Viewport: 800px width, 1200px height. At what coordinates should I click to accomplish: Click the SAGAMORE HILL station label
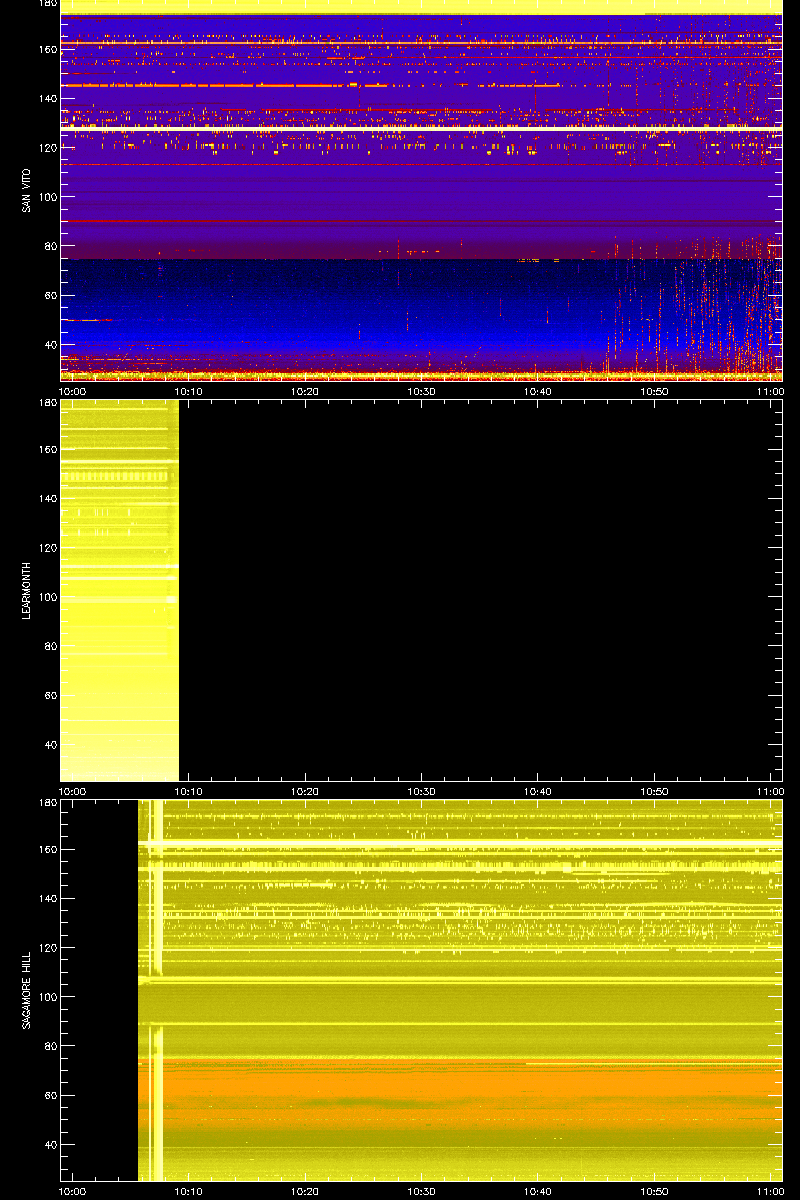coord(27,990)
